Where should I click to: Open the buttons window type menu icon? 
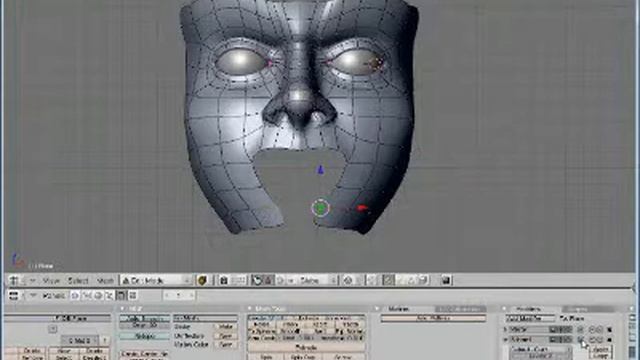point(13,295)
